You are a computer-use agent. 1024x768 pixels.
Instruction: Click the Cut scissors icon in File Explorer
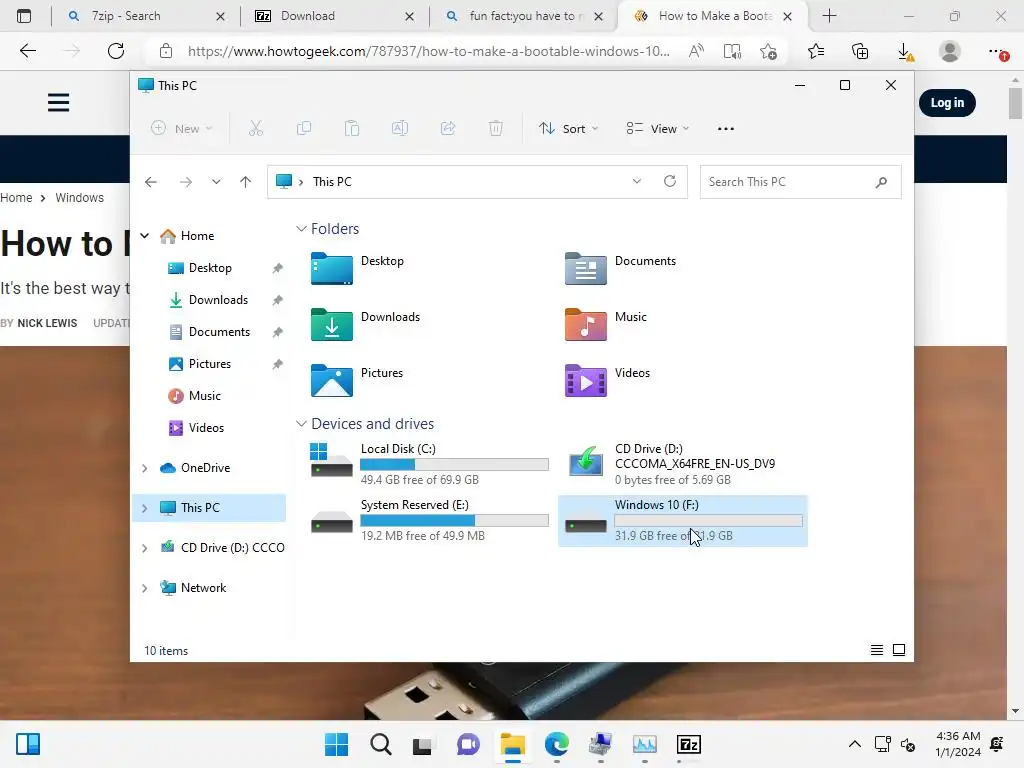[255, 129]
